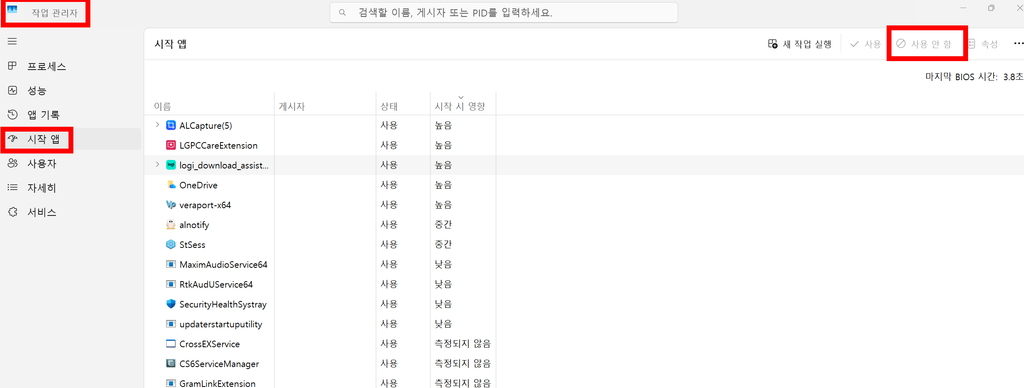Open Properties (속성) from the toolbar

pos(983,44)
